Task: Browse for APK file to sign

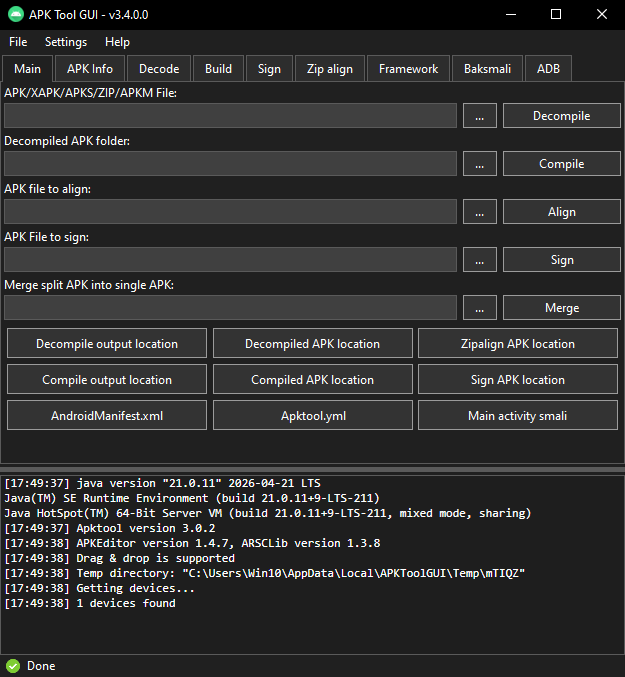Action: (480, 259)
